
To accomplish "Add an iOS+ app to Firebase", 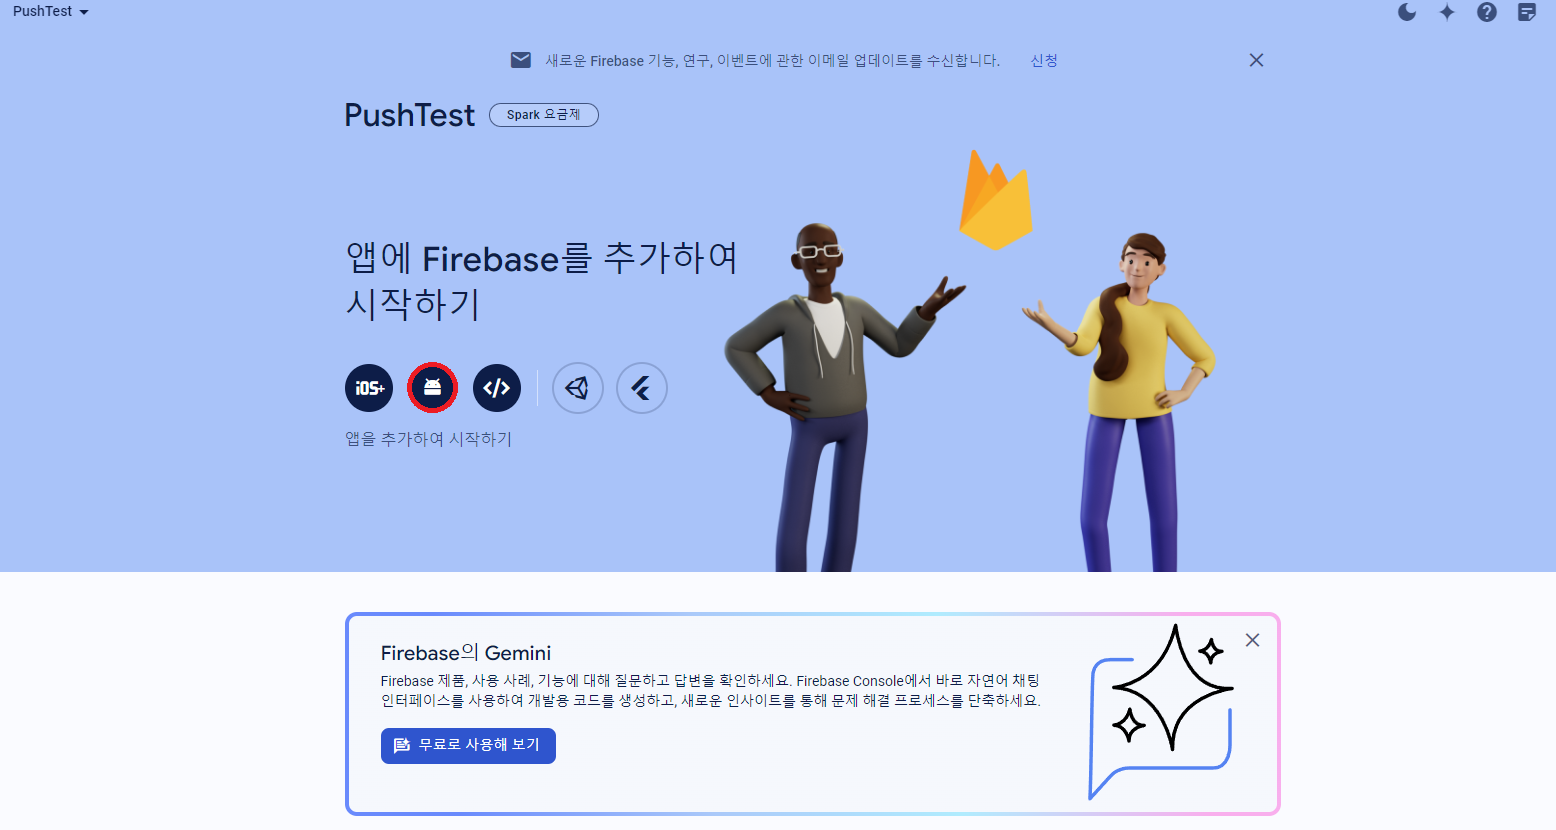I will point(369,388).
